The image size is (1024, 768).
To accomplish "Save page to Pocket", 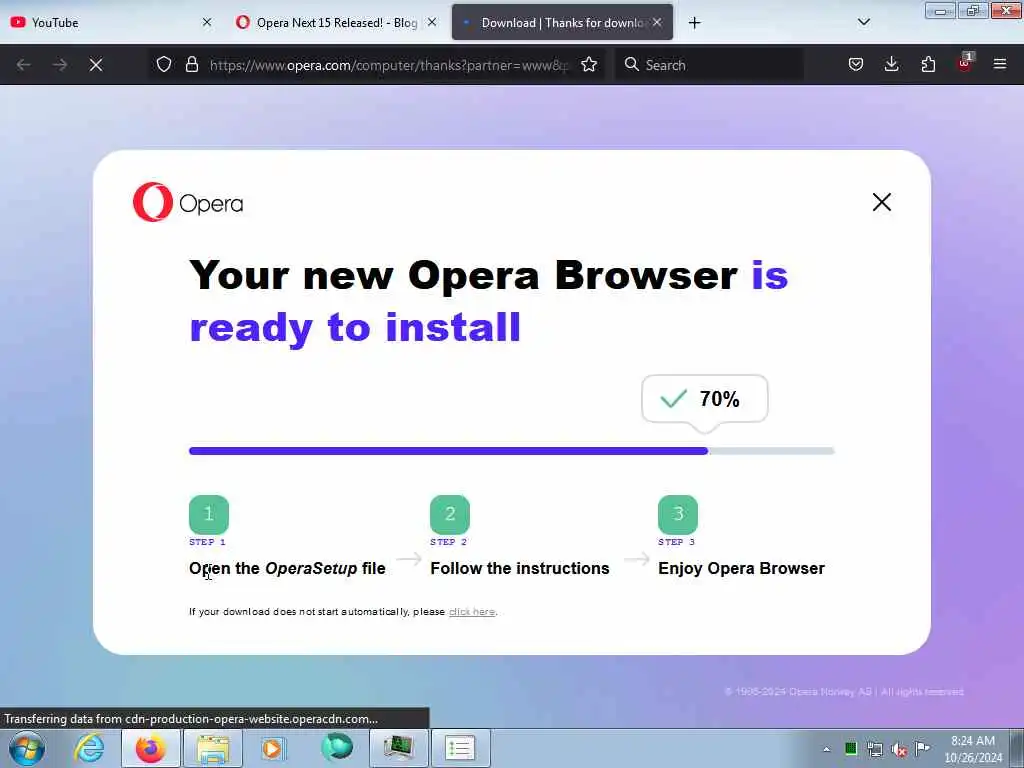I will (856, 64).
